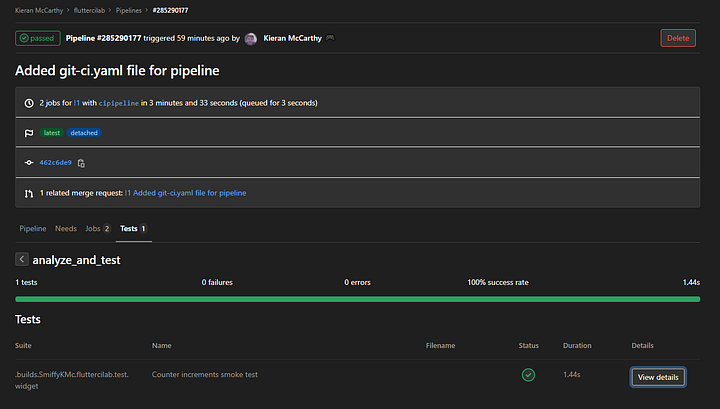Viewport: 720px width, 409px height.
Task: Click the status emoji next to author name
Action: point(330,38)
